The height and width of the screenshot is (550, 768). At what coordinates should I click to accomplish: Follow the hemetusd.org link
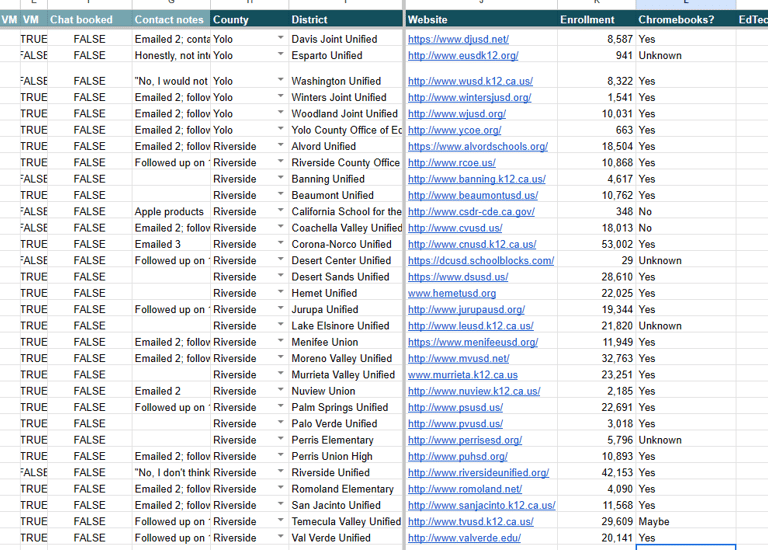point(452,293)
